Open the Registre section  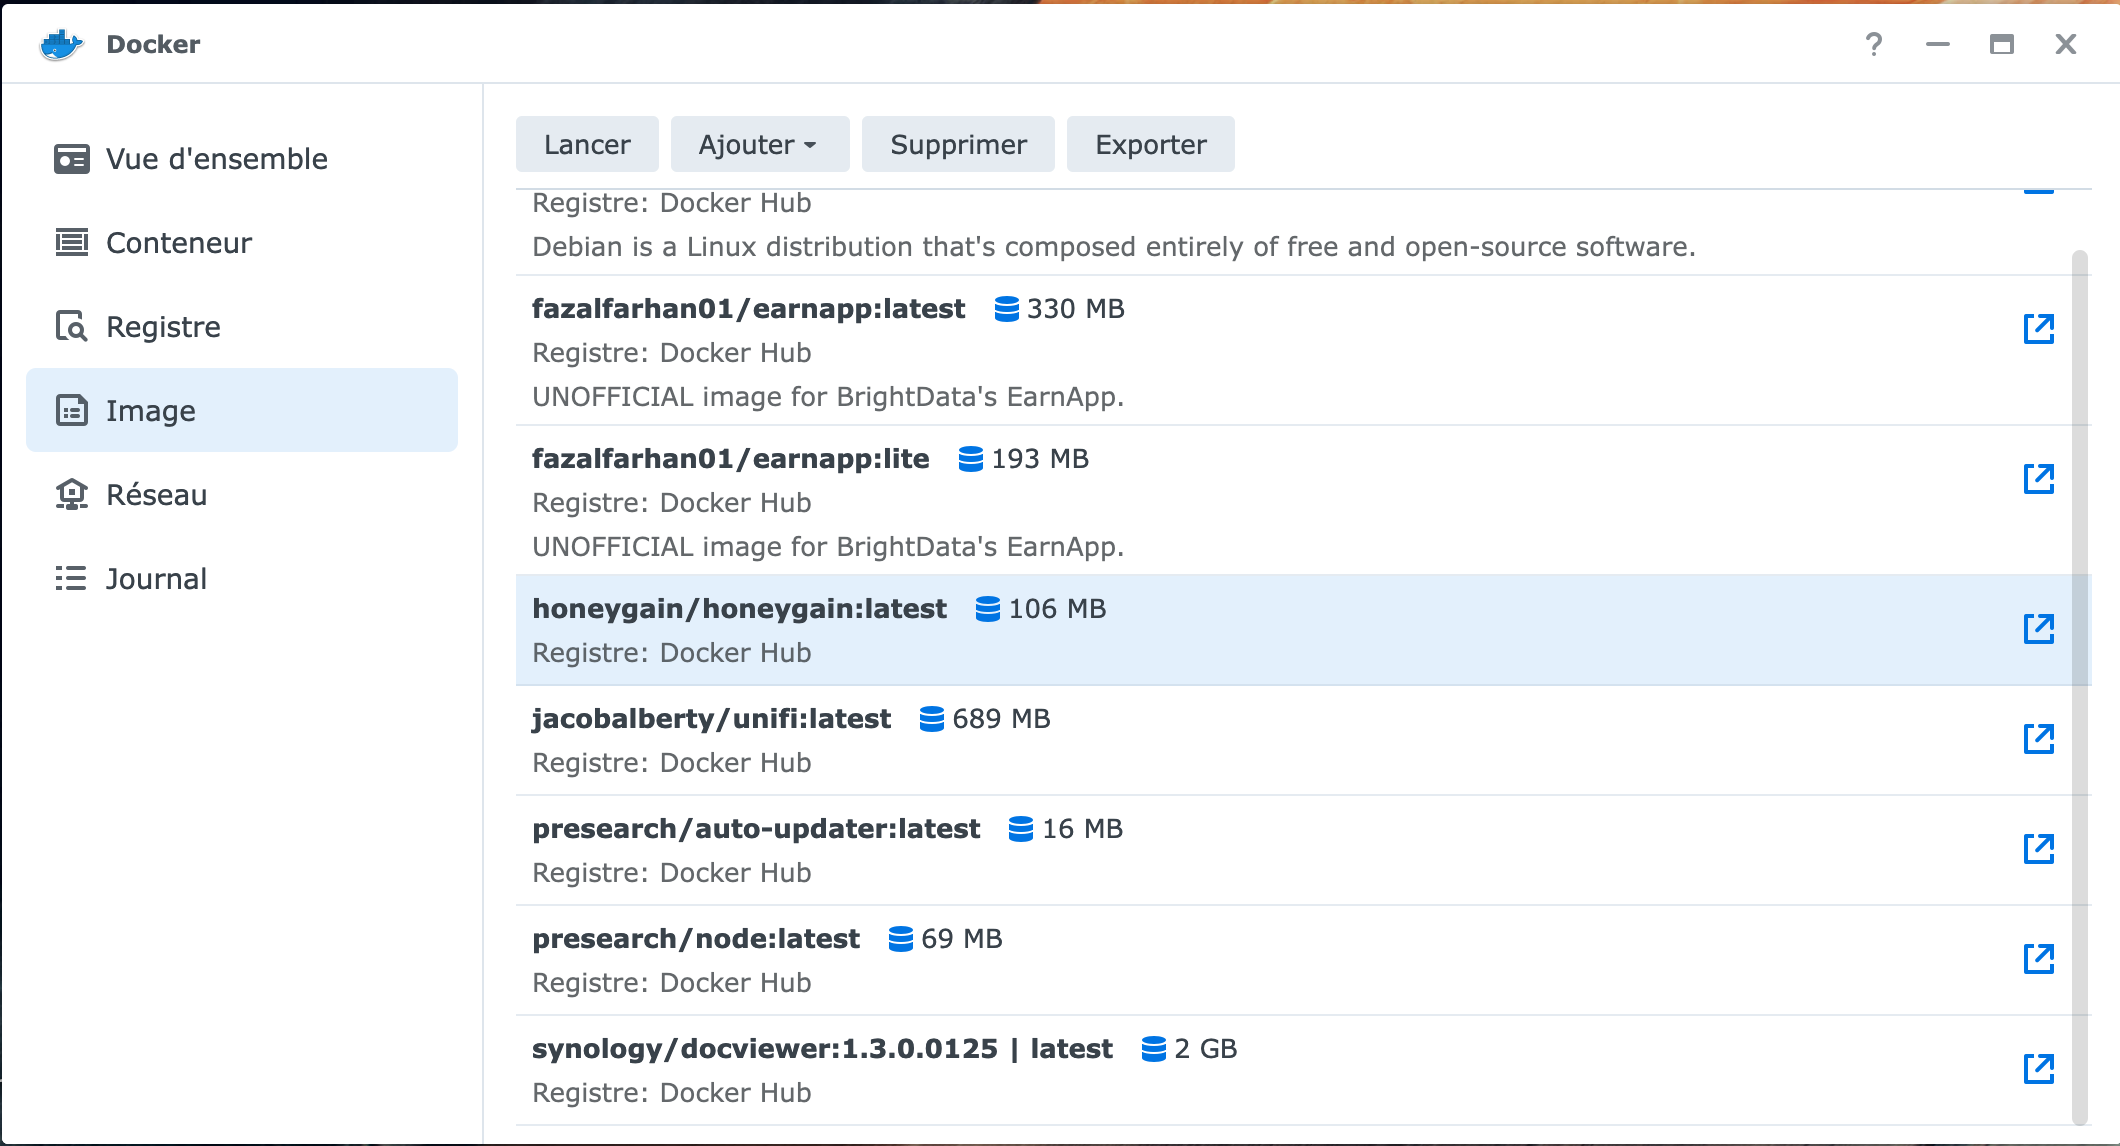tap(242, 327)
